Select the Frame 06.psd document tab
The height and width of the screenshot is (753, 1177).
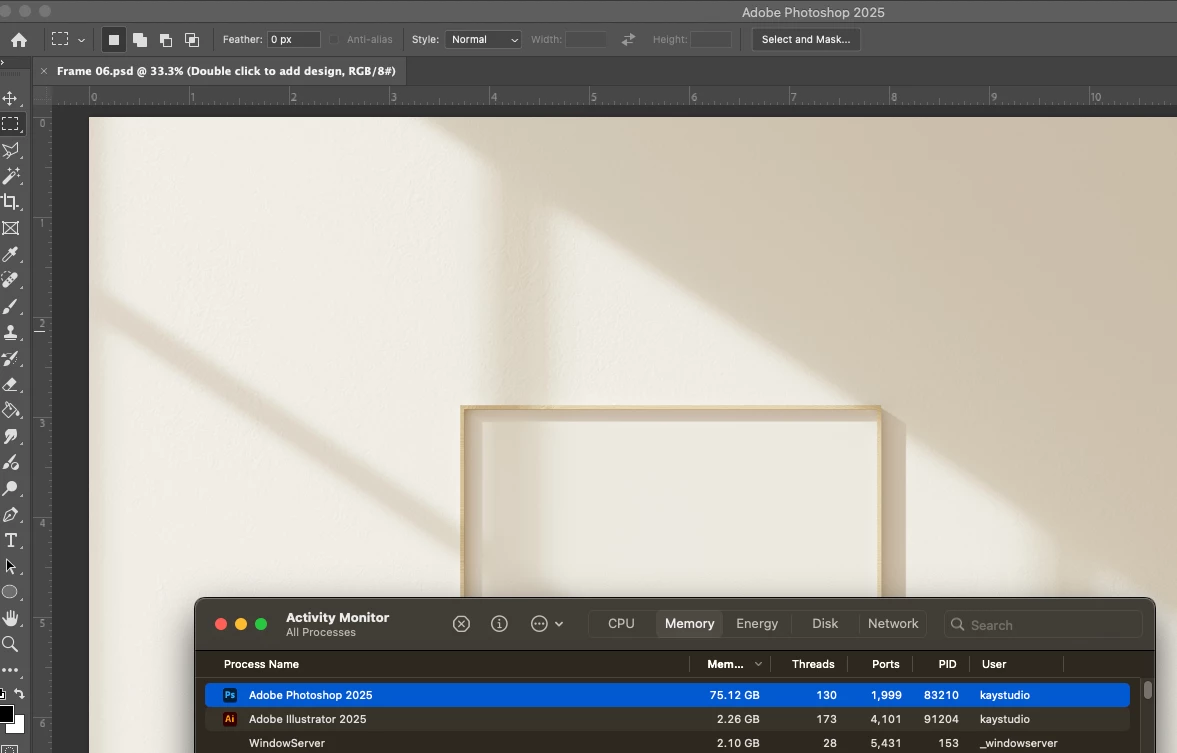point(226,71)
